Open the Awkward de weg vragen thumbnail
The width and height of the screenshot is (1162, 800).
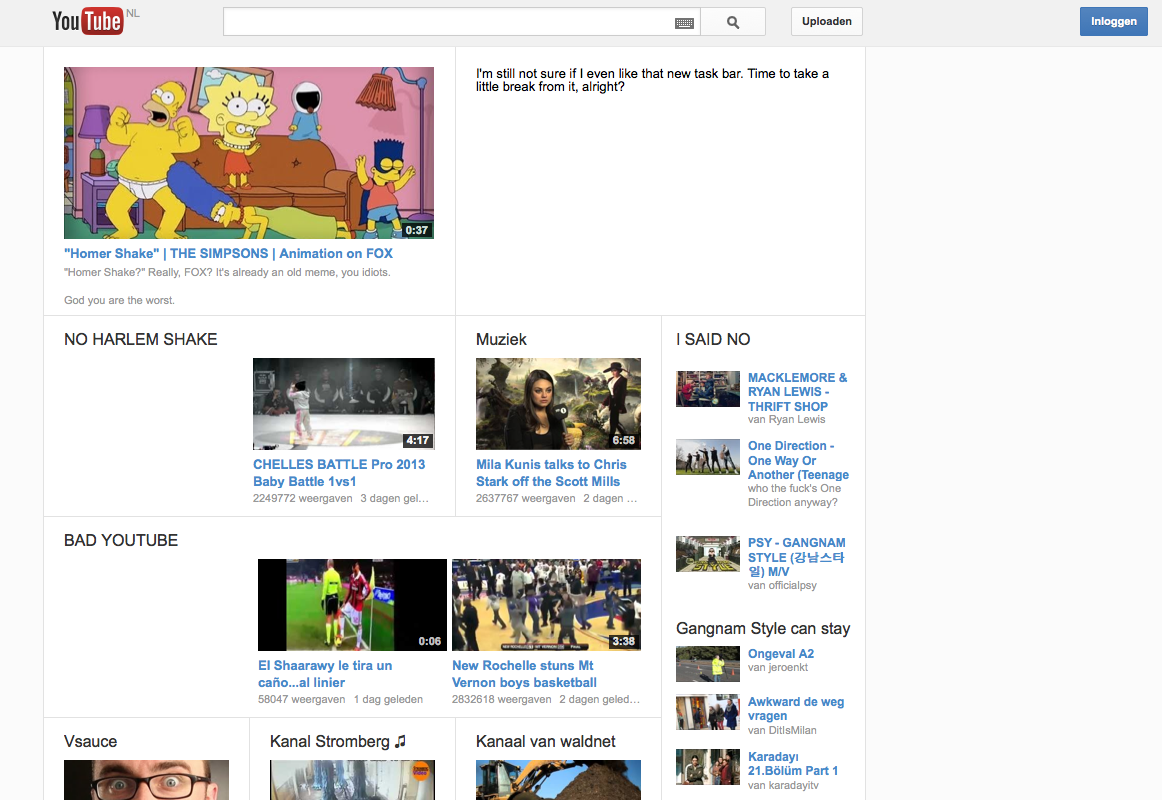click(708, 712)
